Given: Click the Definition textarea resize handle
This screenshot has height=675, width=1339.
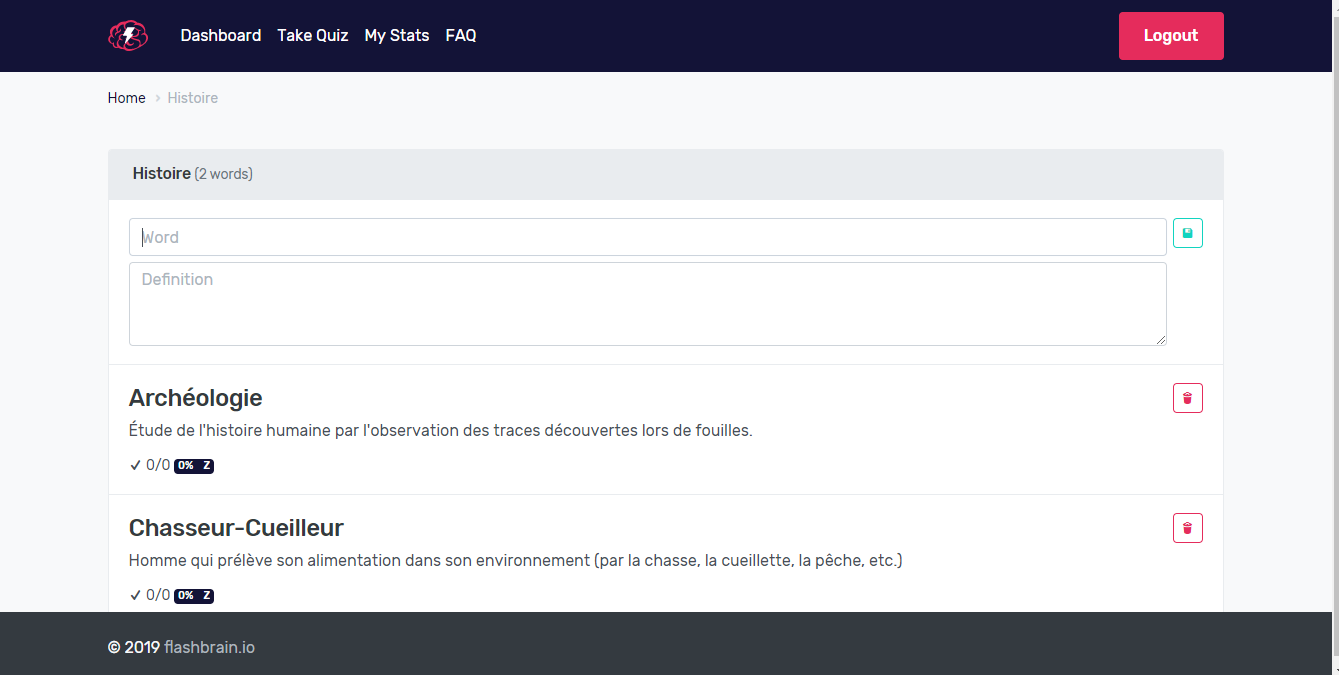Looking at the screenshot, I should coord(1161,340).
